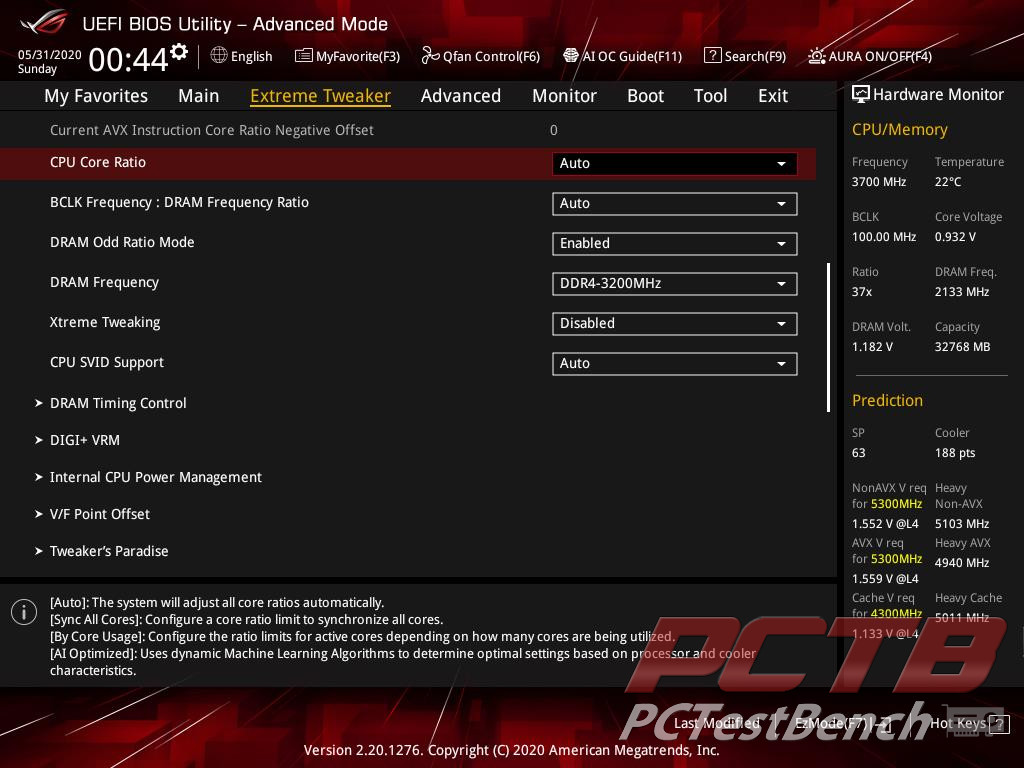Open the Boot tab
1024x768 pixels.
[x=645, y=96]
